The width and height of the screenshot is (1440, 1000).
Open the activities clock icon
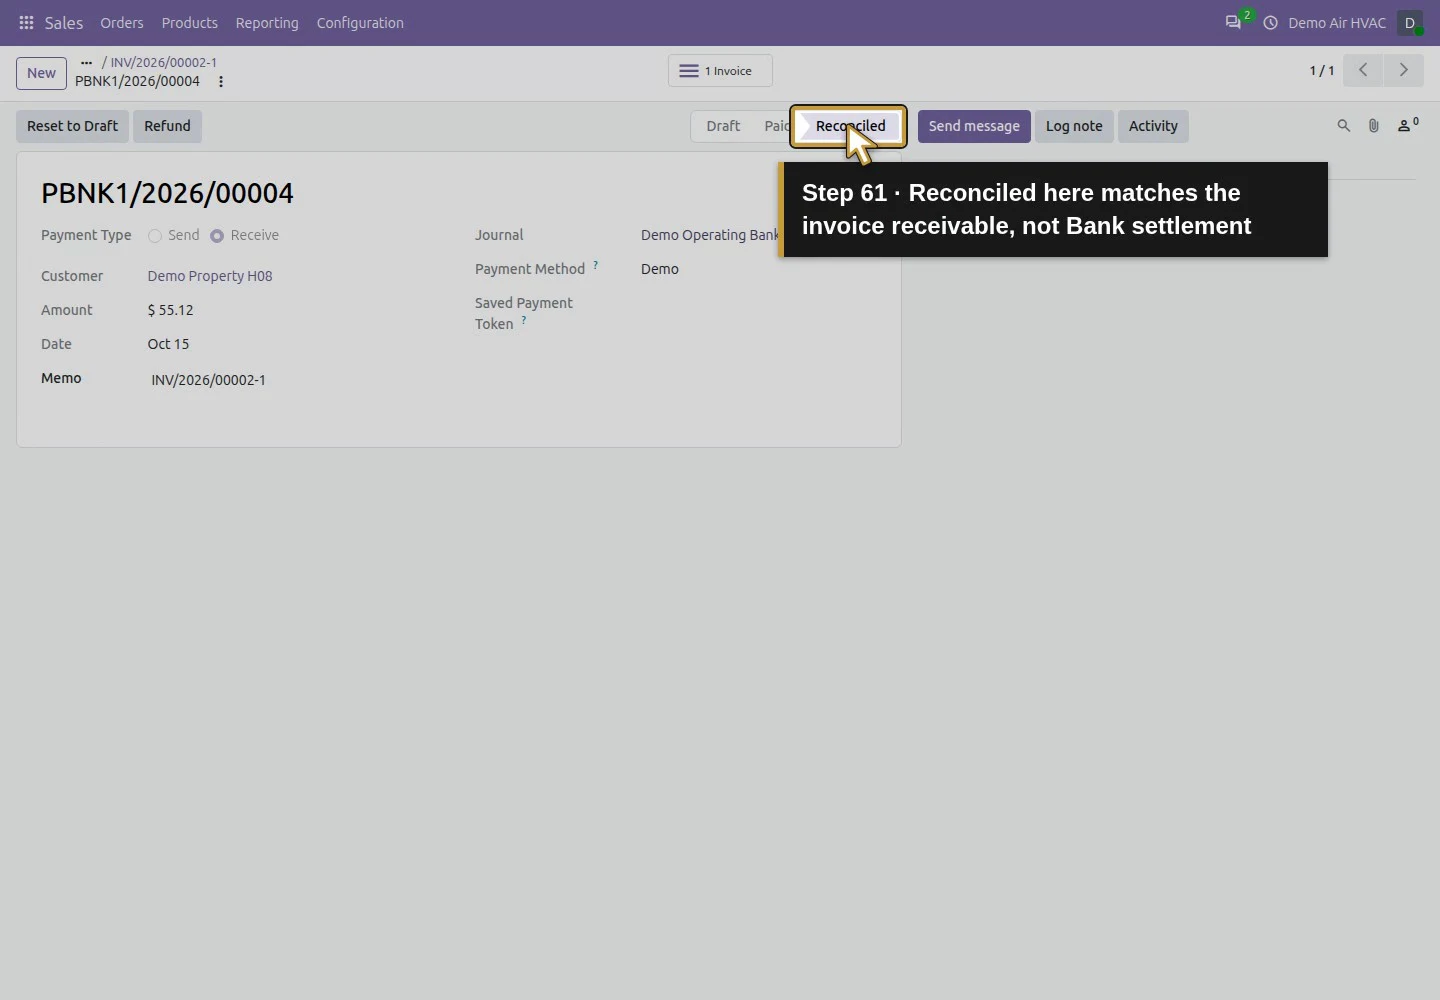(x=1270, y=22)
